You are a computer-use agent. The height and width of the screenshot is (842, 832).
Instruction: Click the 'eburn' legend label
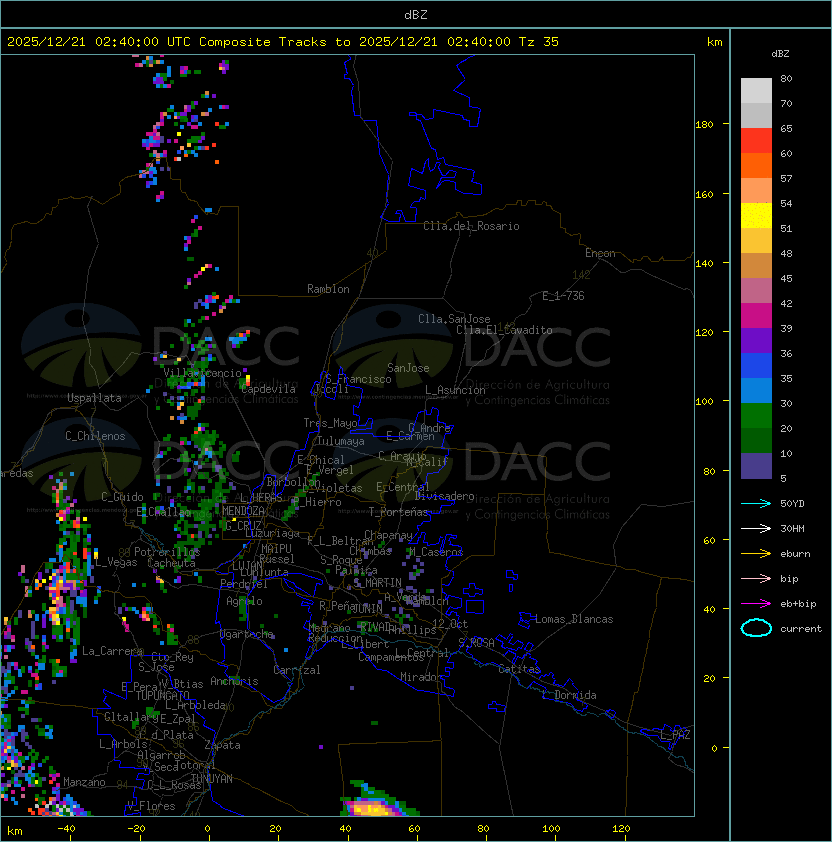tap(795, 554)
